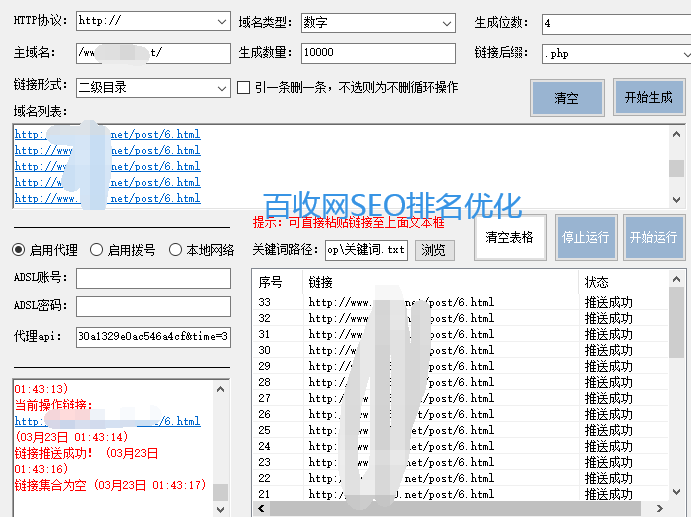Viewport: 691px width, 517px height.
Task: Click the 生成位数 input field
Action: pos(616,23)
